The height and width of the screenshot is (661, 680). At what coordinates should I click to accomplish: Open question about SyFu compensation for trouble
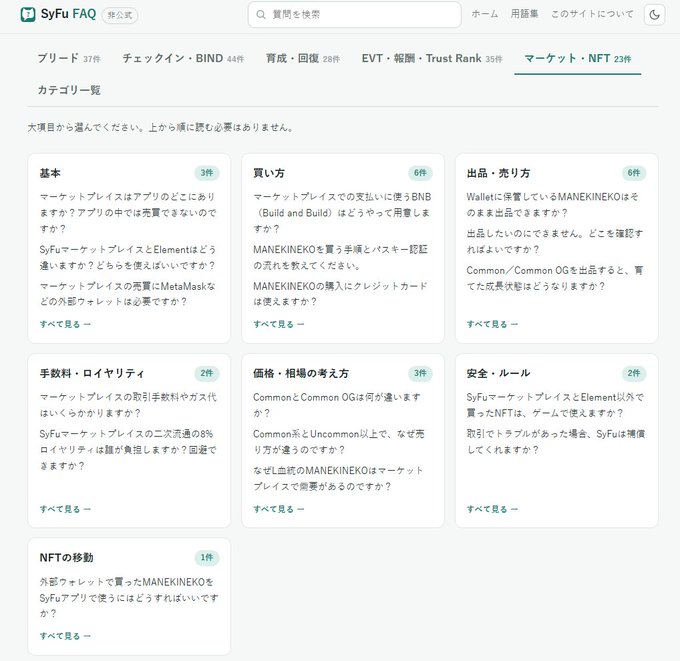[556, 442]
